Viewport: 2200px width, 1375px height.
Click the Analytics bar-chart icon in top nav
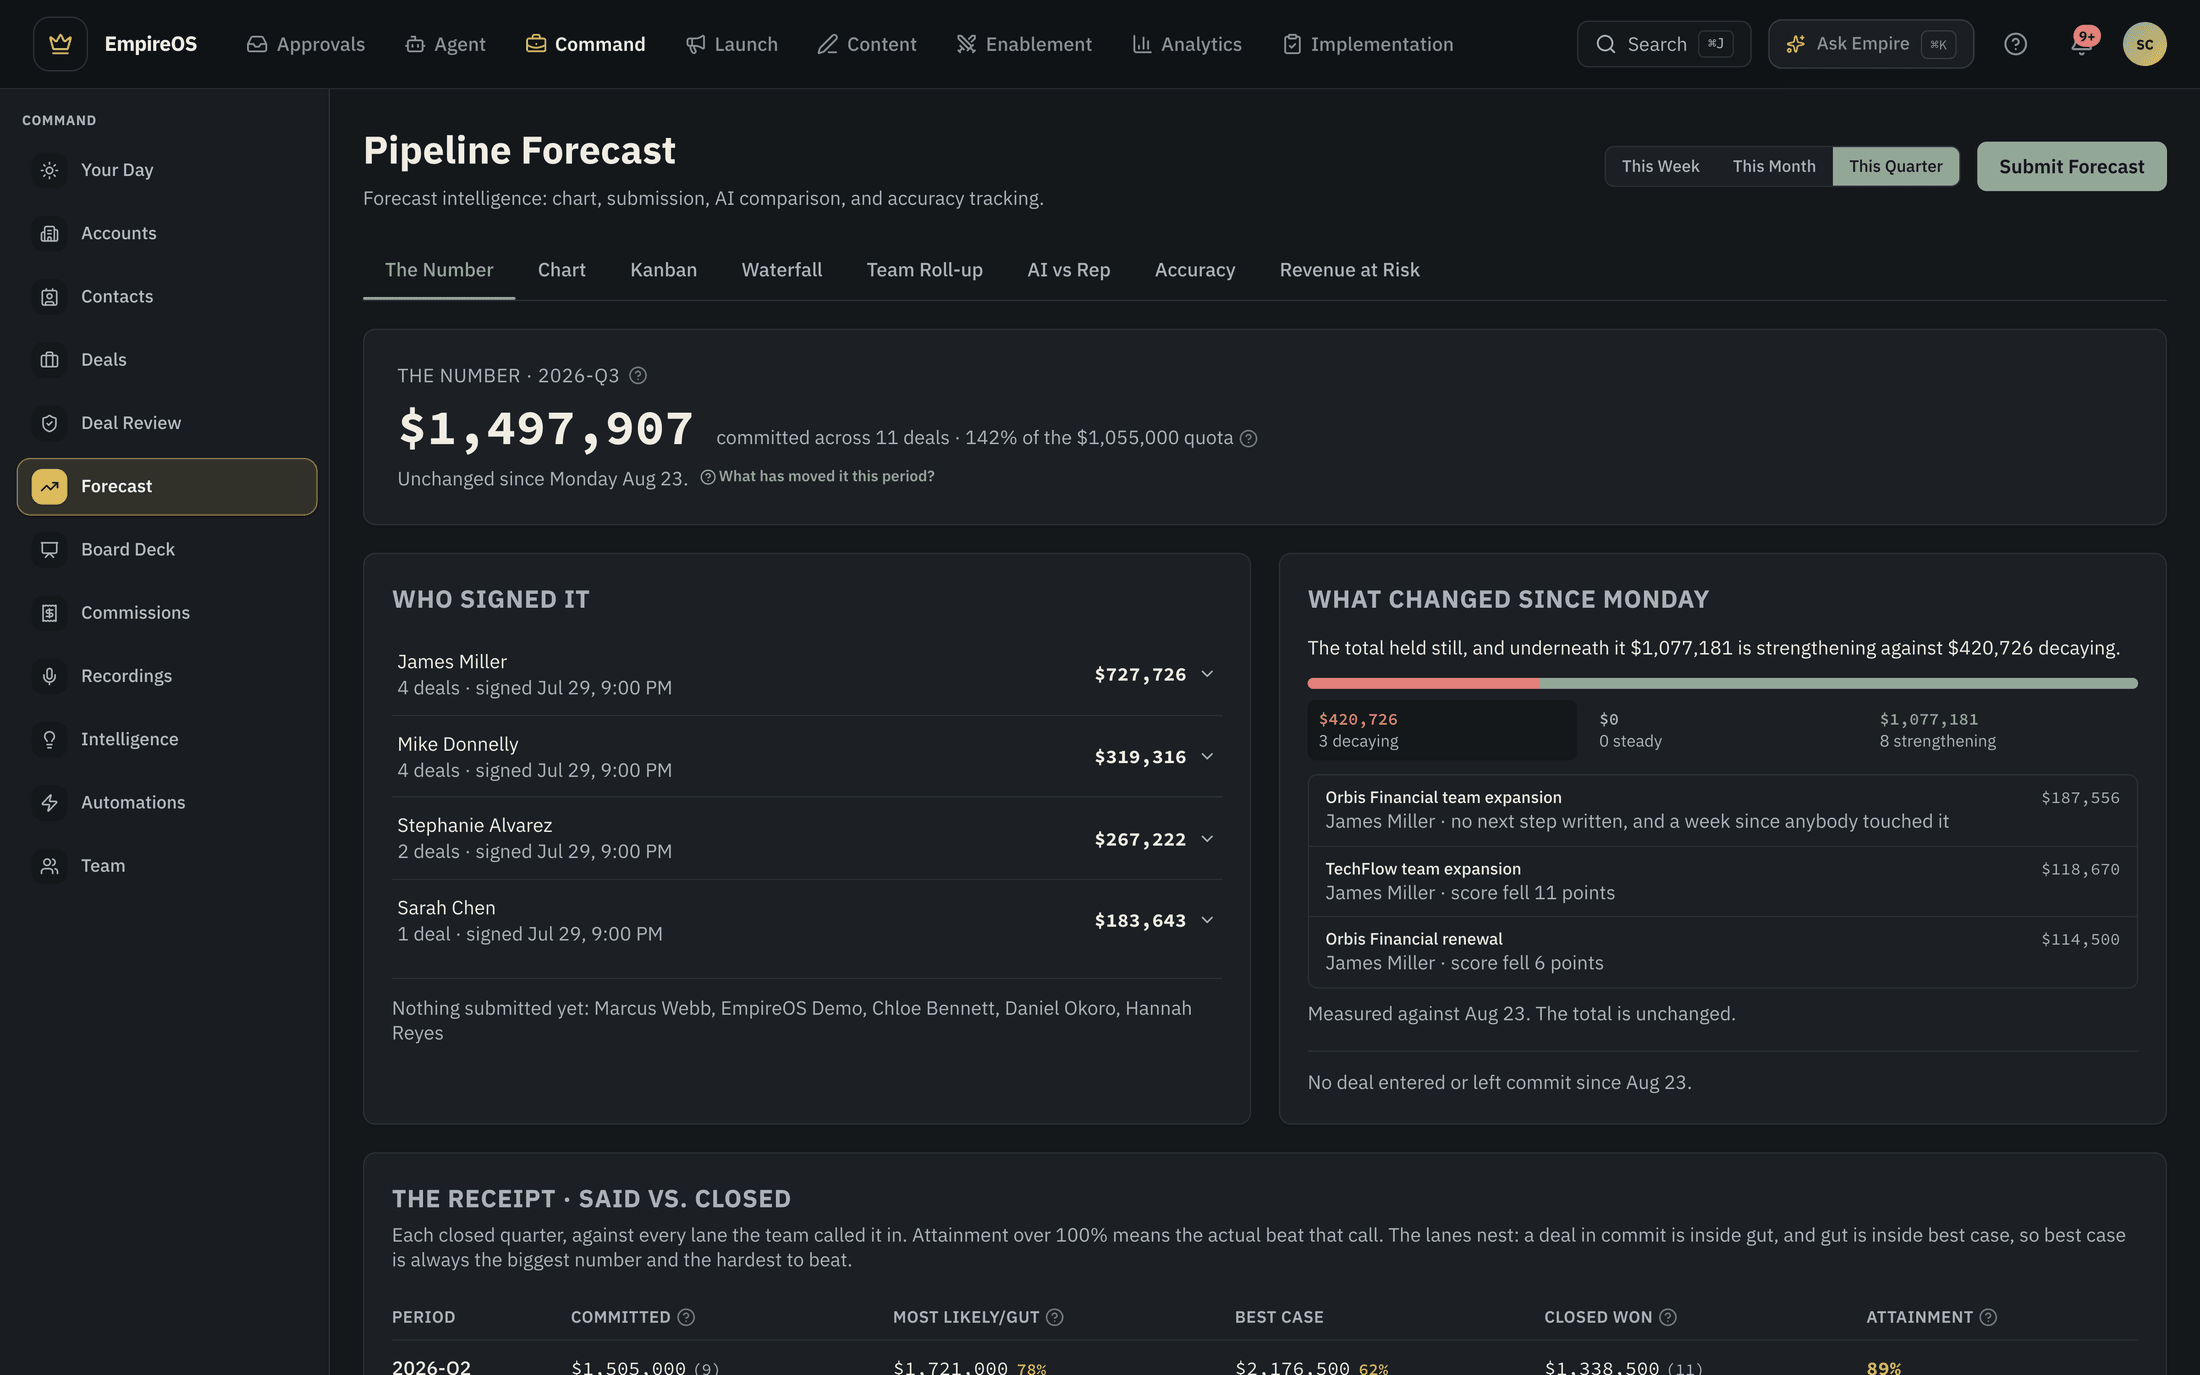[1141, 44]
